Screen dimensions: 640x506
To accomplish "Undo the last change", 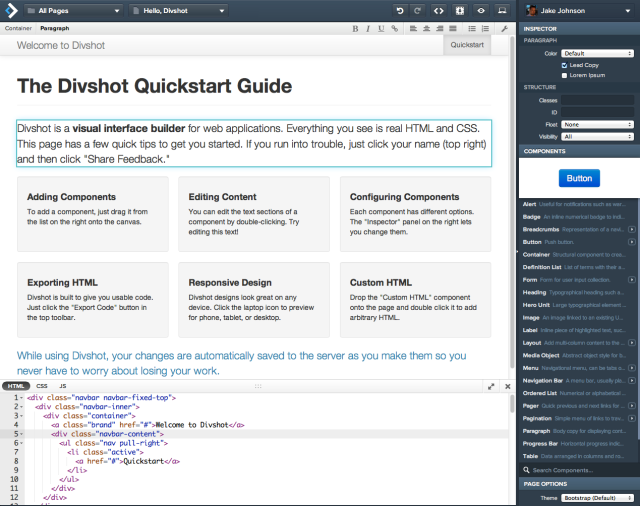I will (400, 11).
